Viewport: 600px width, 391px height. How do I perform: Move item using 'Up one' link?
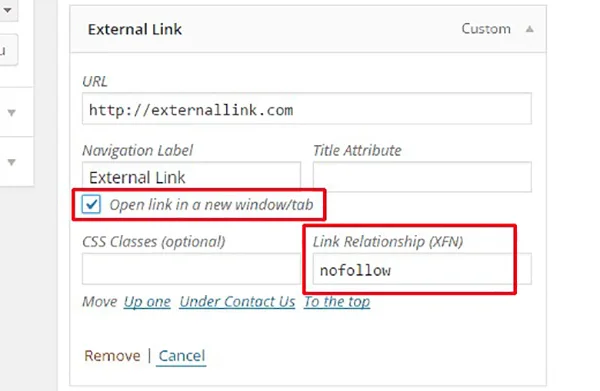(x=147, y=302)
